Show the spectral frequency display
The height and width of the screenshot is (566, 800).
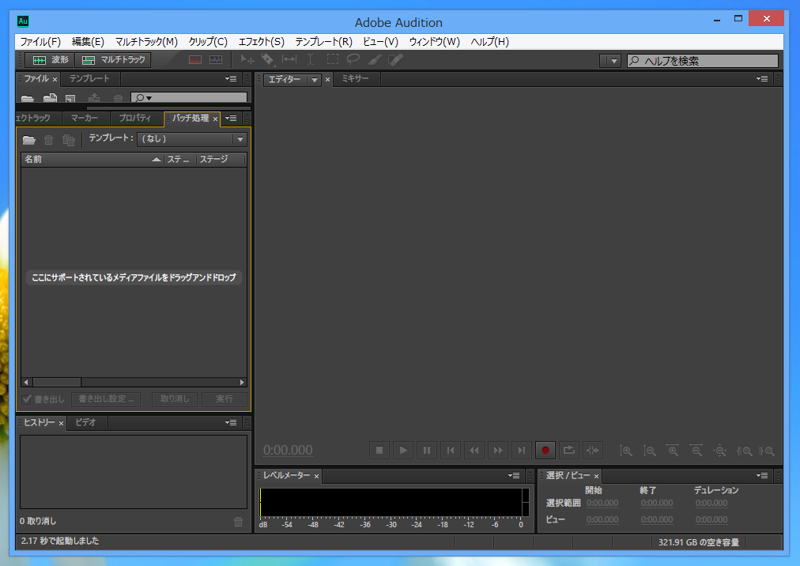point(195,60)
